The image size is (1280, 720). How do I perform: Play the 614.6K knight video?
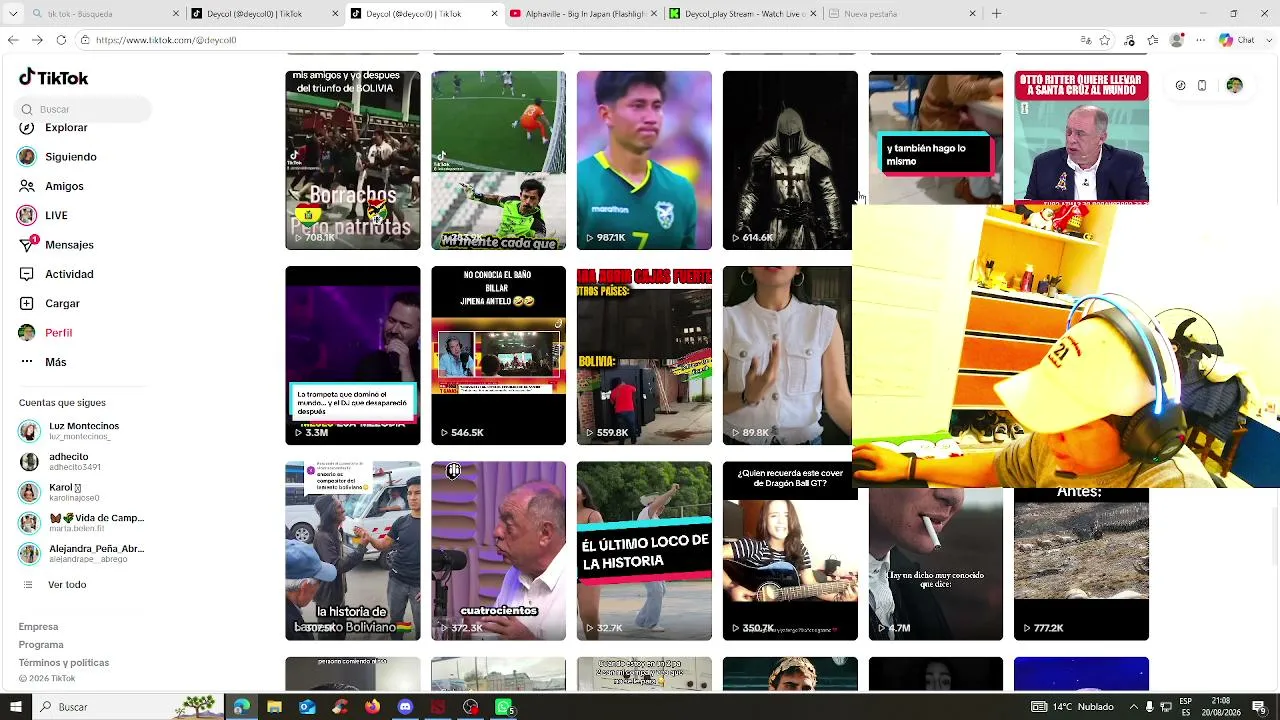(790, 160)
